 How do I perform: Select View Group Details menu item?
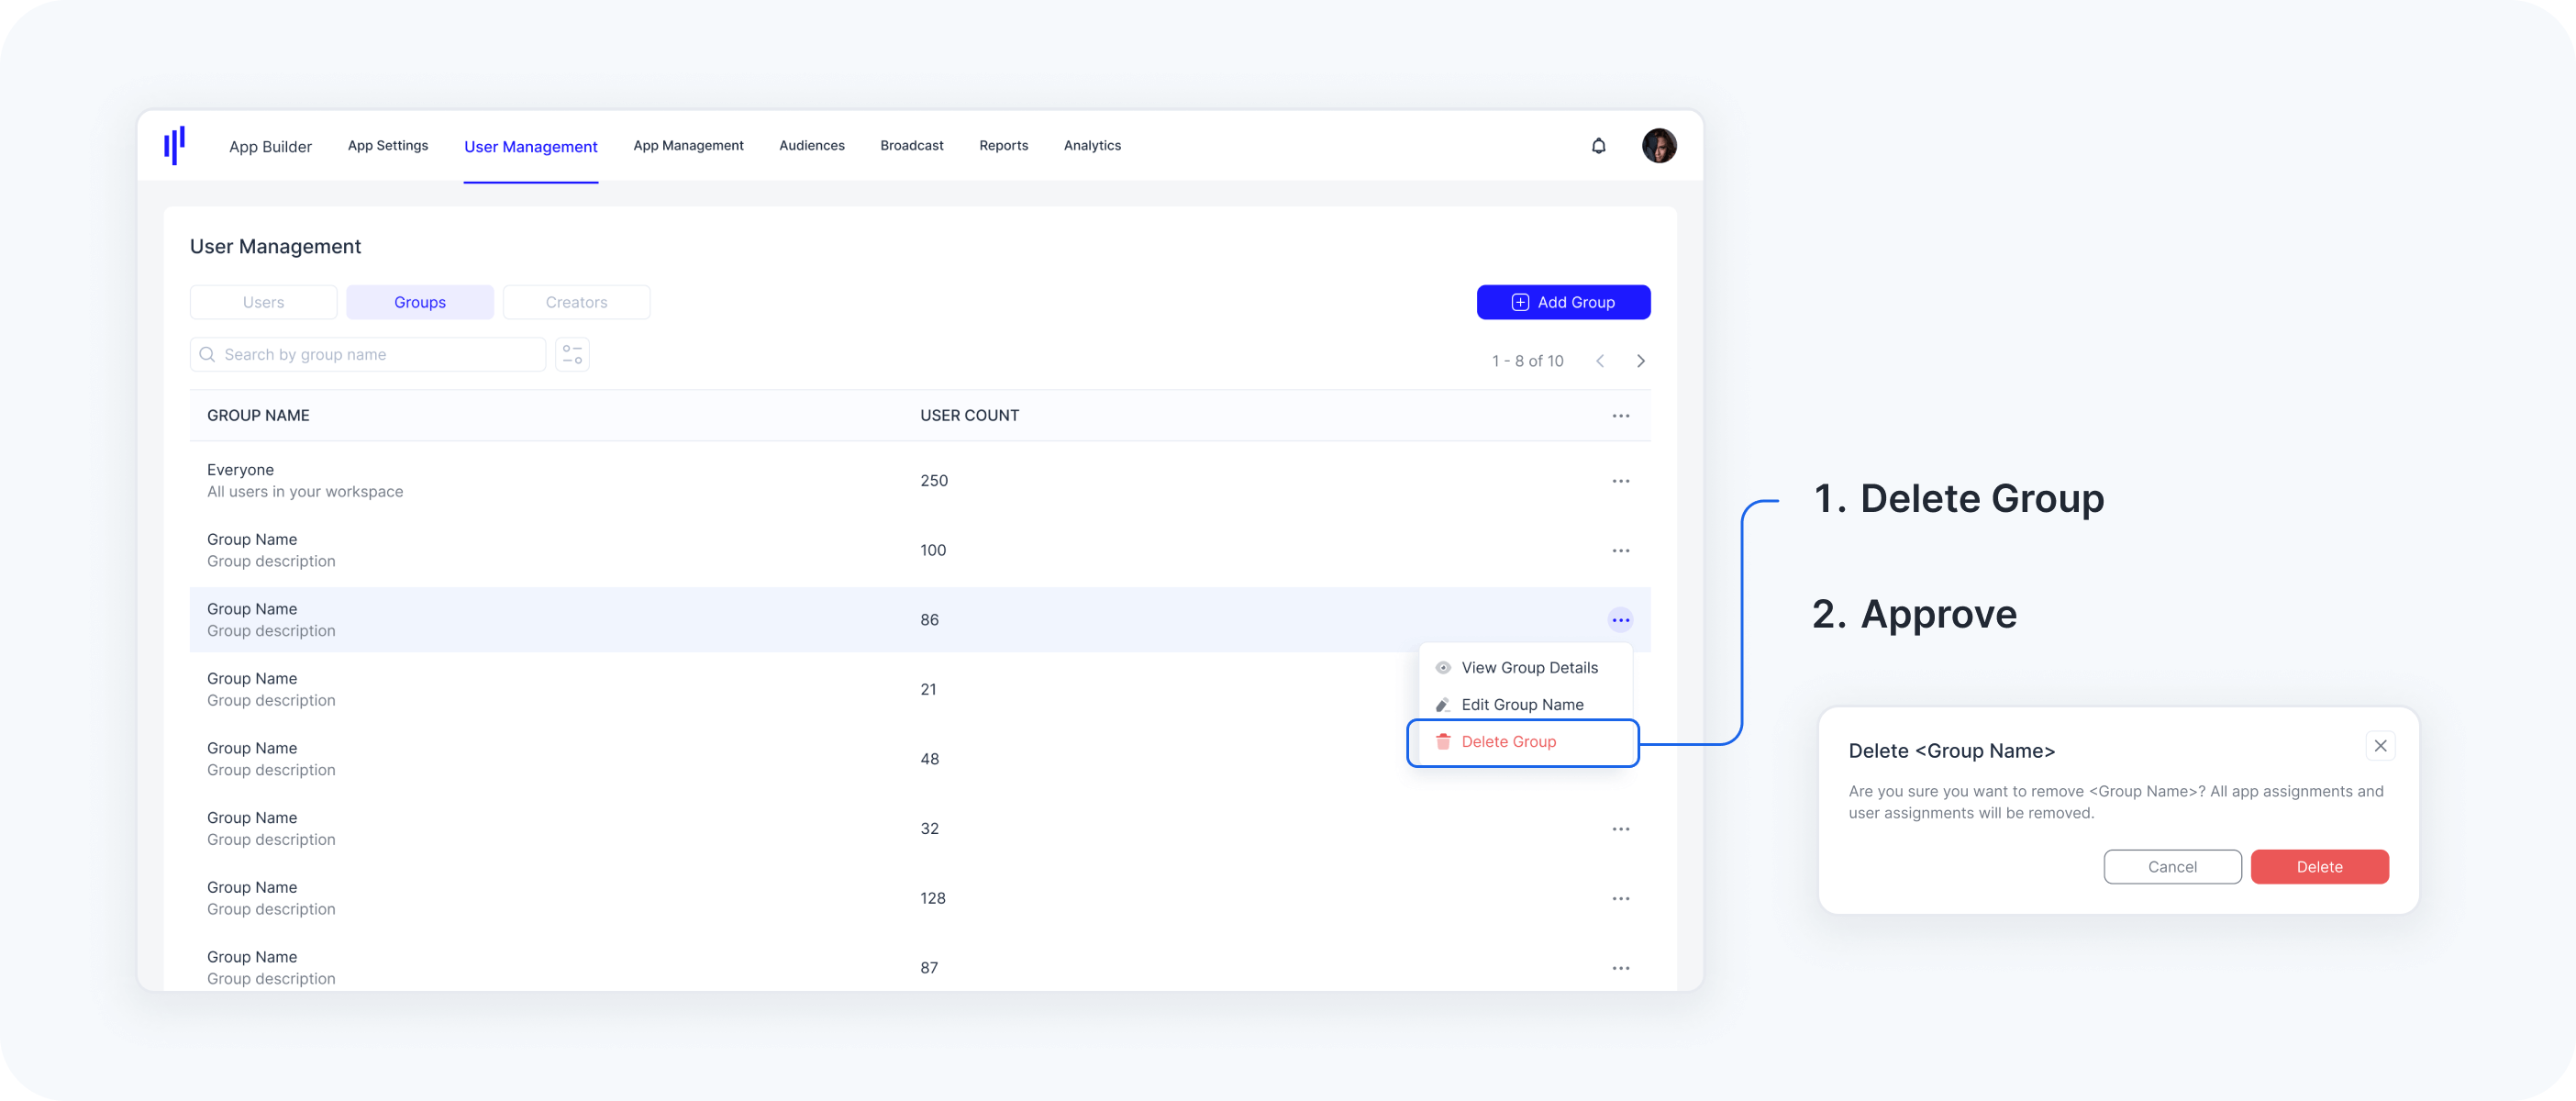pos(1528,668)
